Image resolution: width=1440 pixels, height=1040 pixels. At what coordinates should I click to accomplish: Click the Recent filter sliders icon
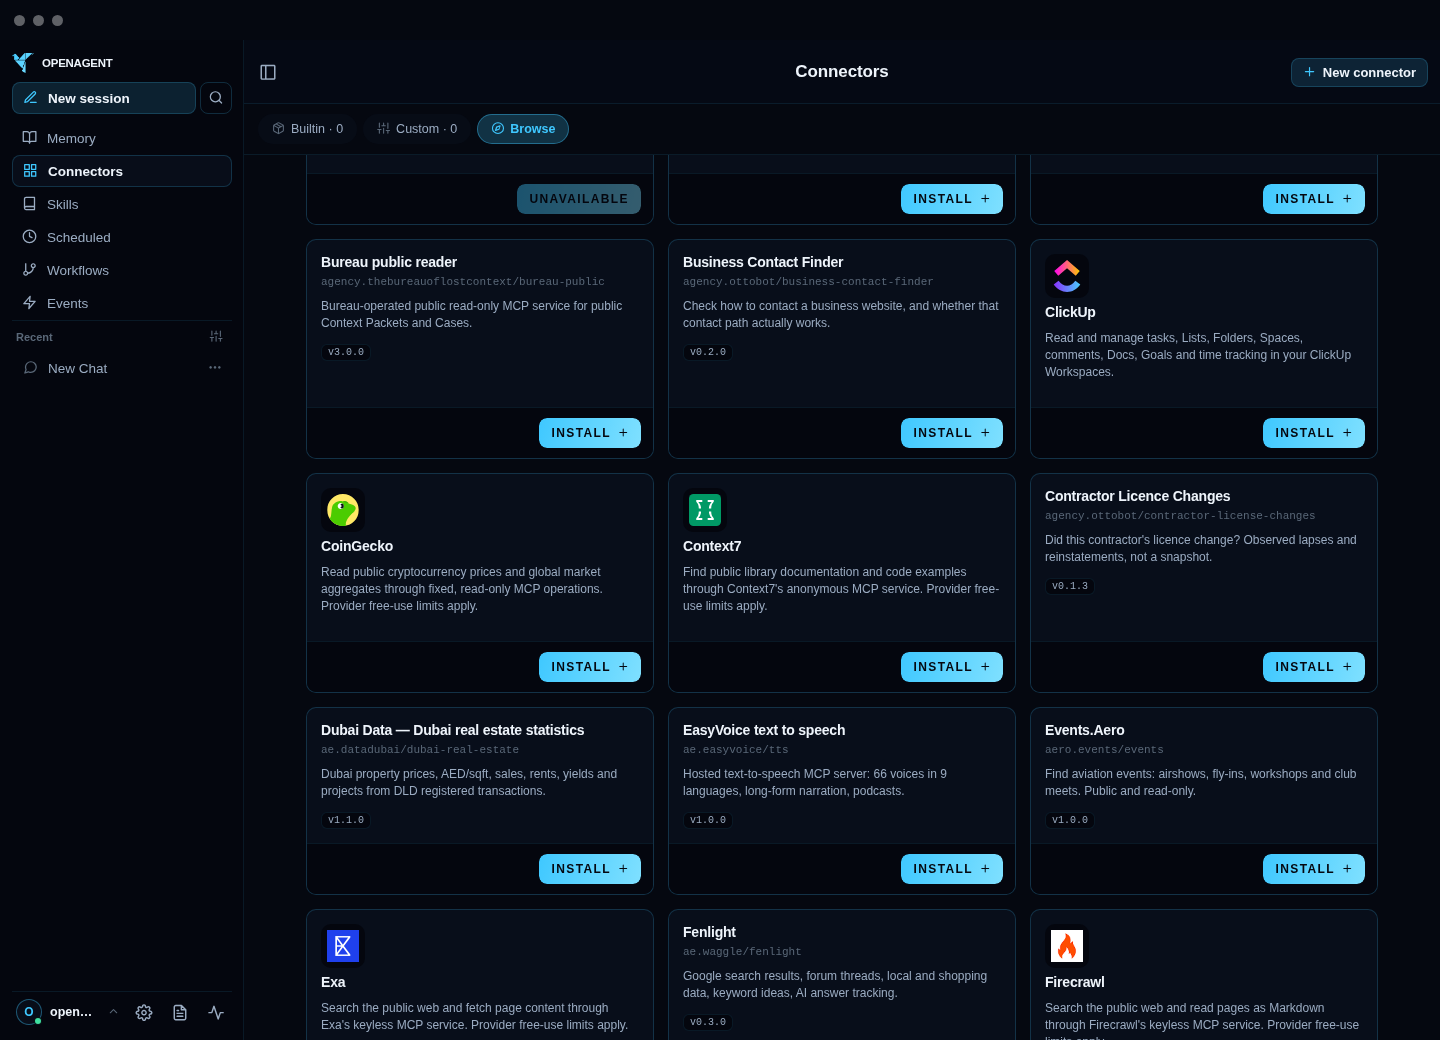click(x=216, y=337)
